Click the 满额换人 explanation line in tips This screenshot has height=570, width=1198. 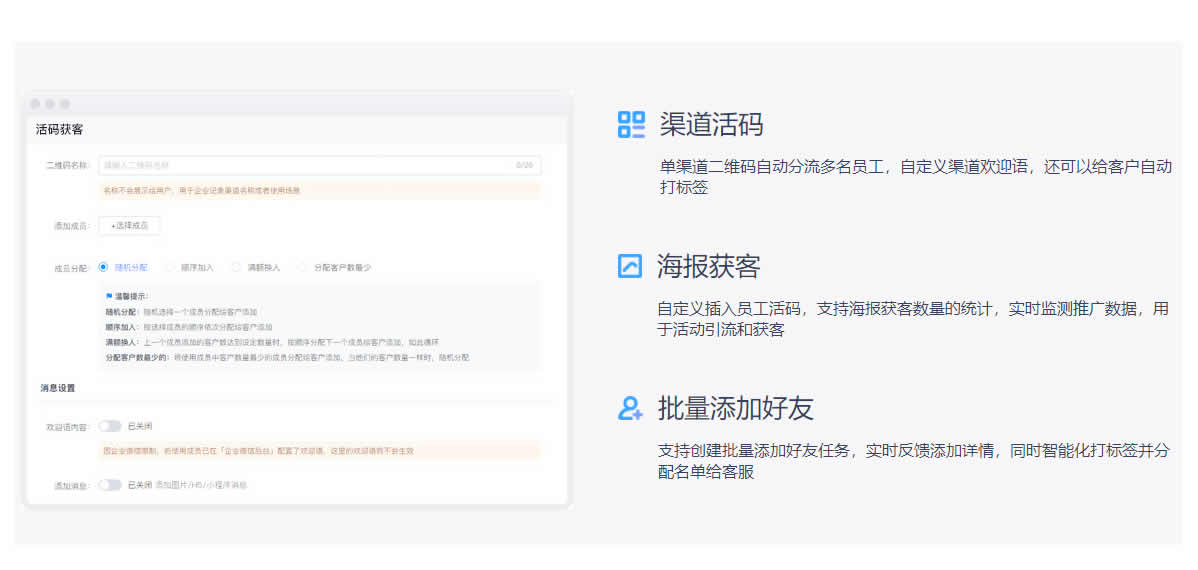click(272, 342)
